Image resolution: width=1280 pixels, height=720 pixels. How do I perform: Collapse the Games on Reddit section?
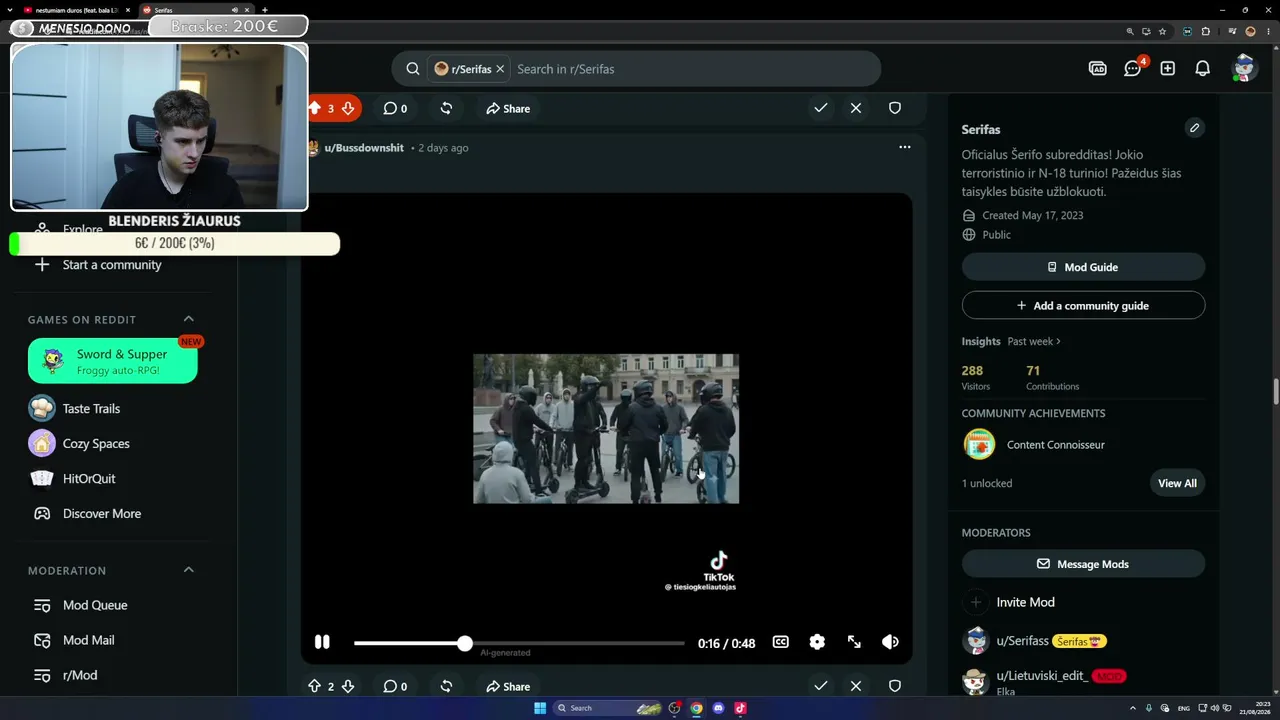189,319
